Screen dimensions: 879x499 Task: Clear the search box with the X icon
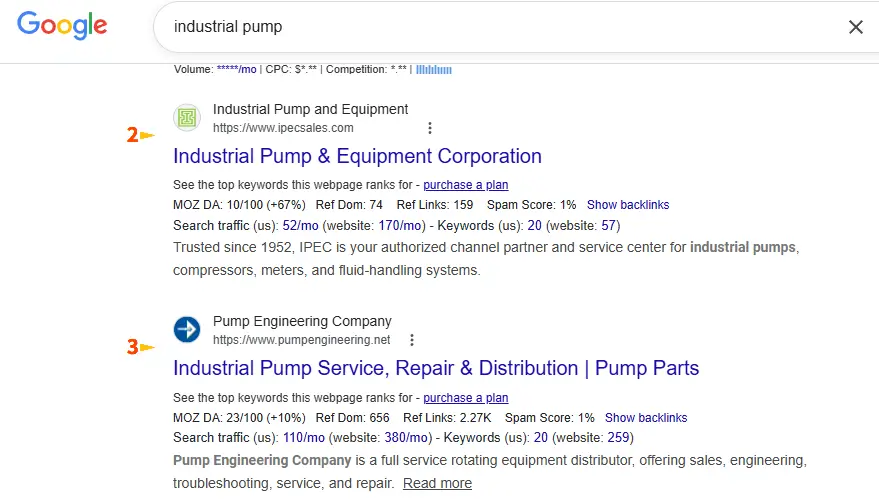[x=855, y=27]
